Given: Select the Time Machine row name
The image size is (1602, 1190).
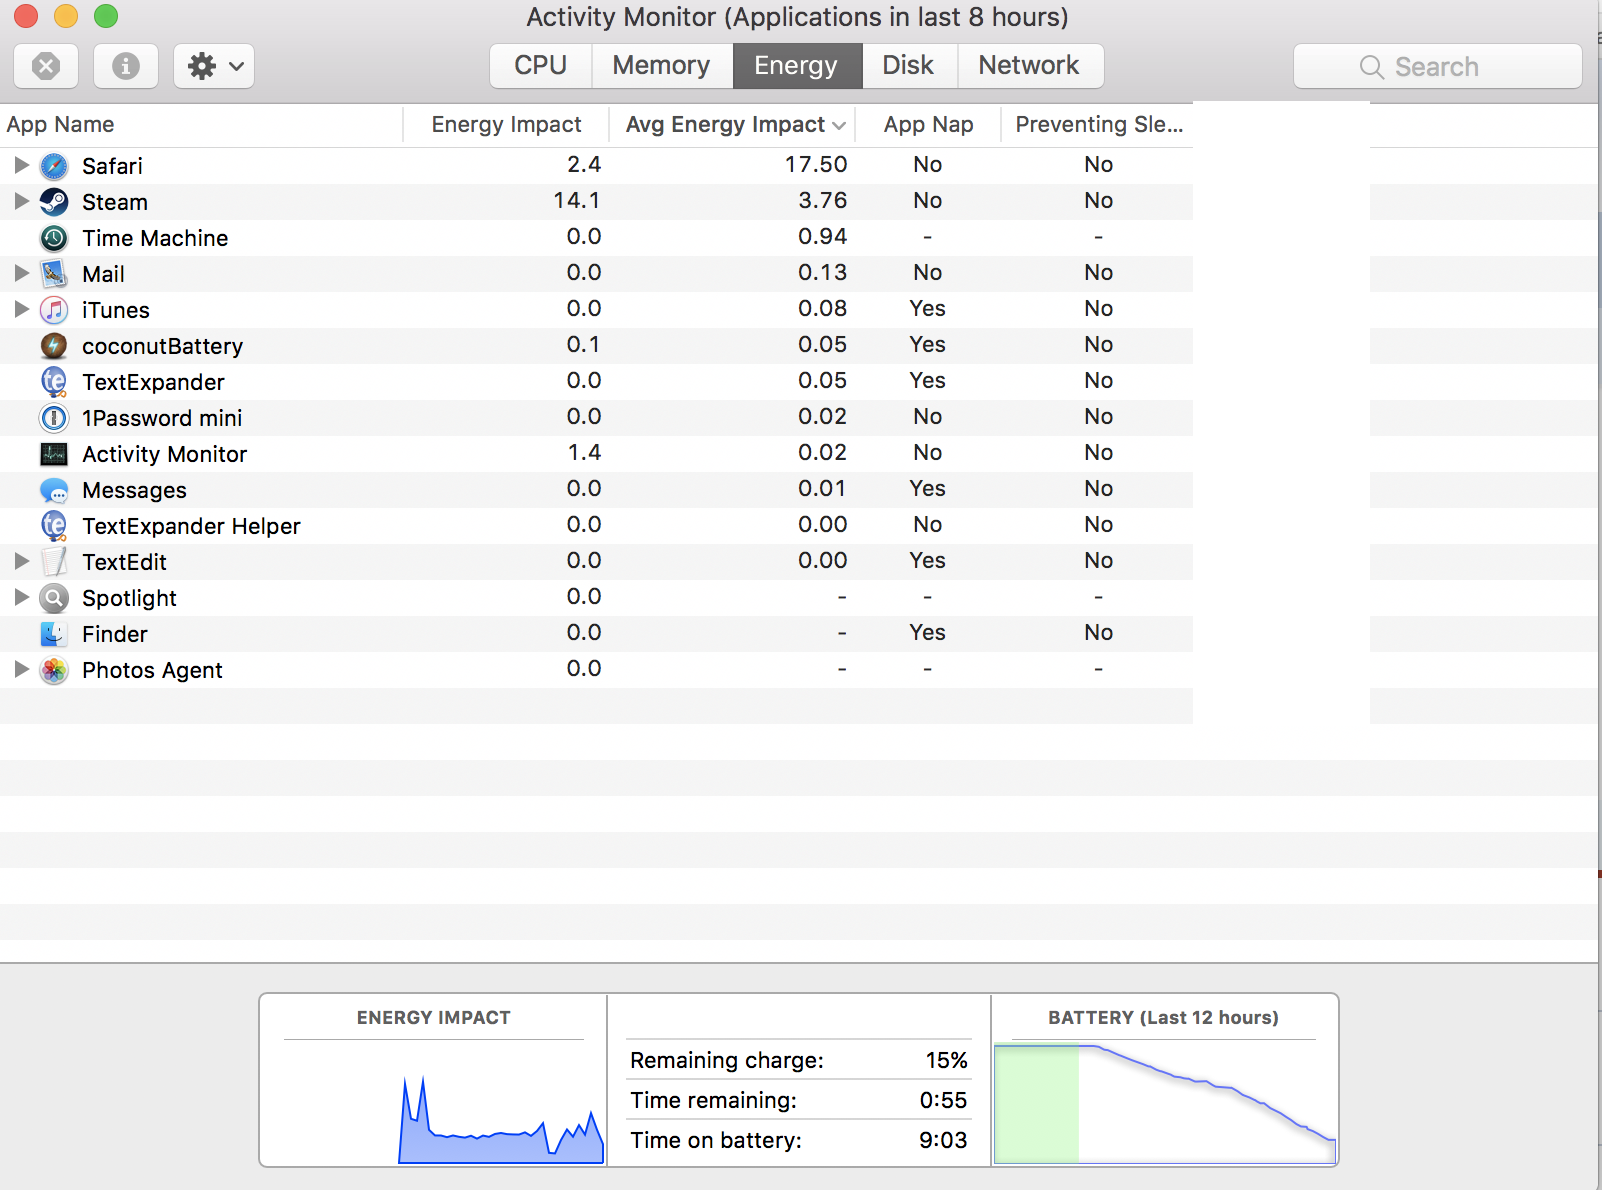Looking at the screenshot, I should pyautogui.click(x=155, y=238).
